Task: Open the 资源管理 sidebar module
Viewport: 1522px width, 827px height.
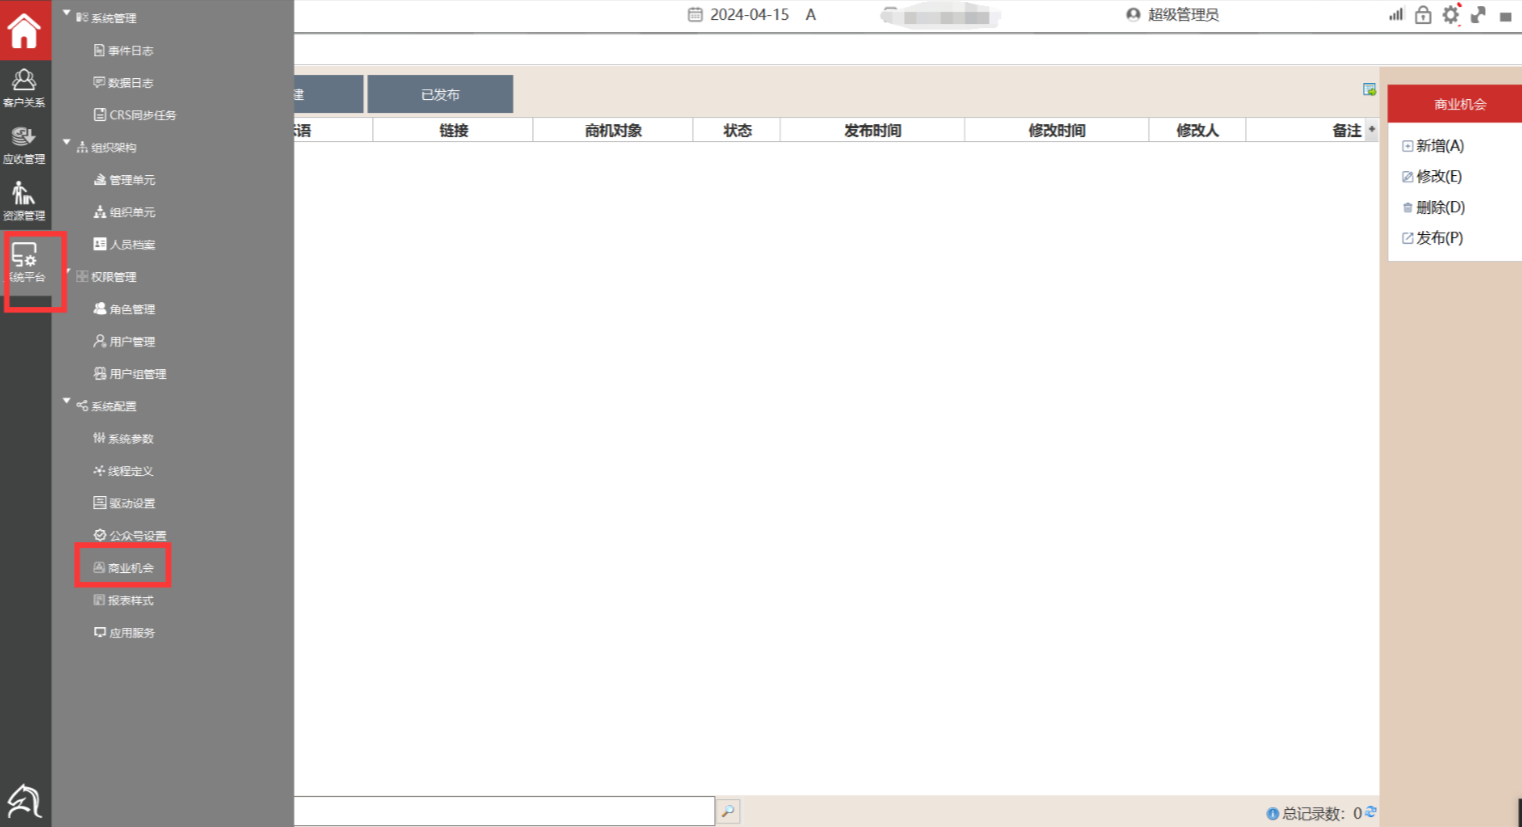Action: pyautogui.click(x=24, y=200)
